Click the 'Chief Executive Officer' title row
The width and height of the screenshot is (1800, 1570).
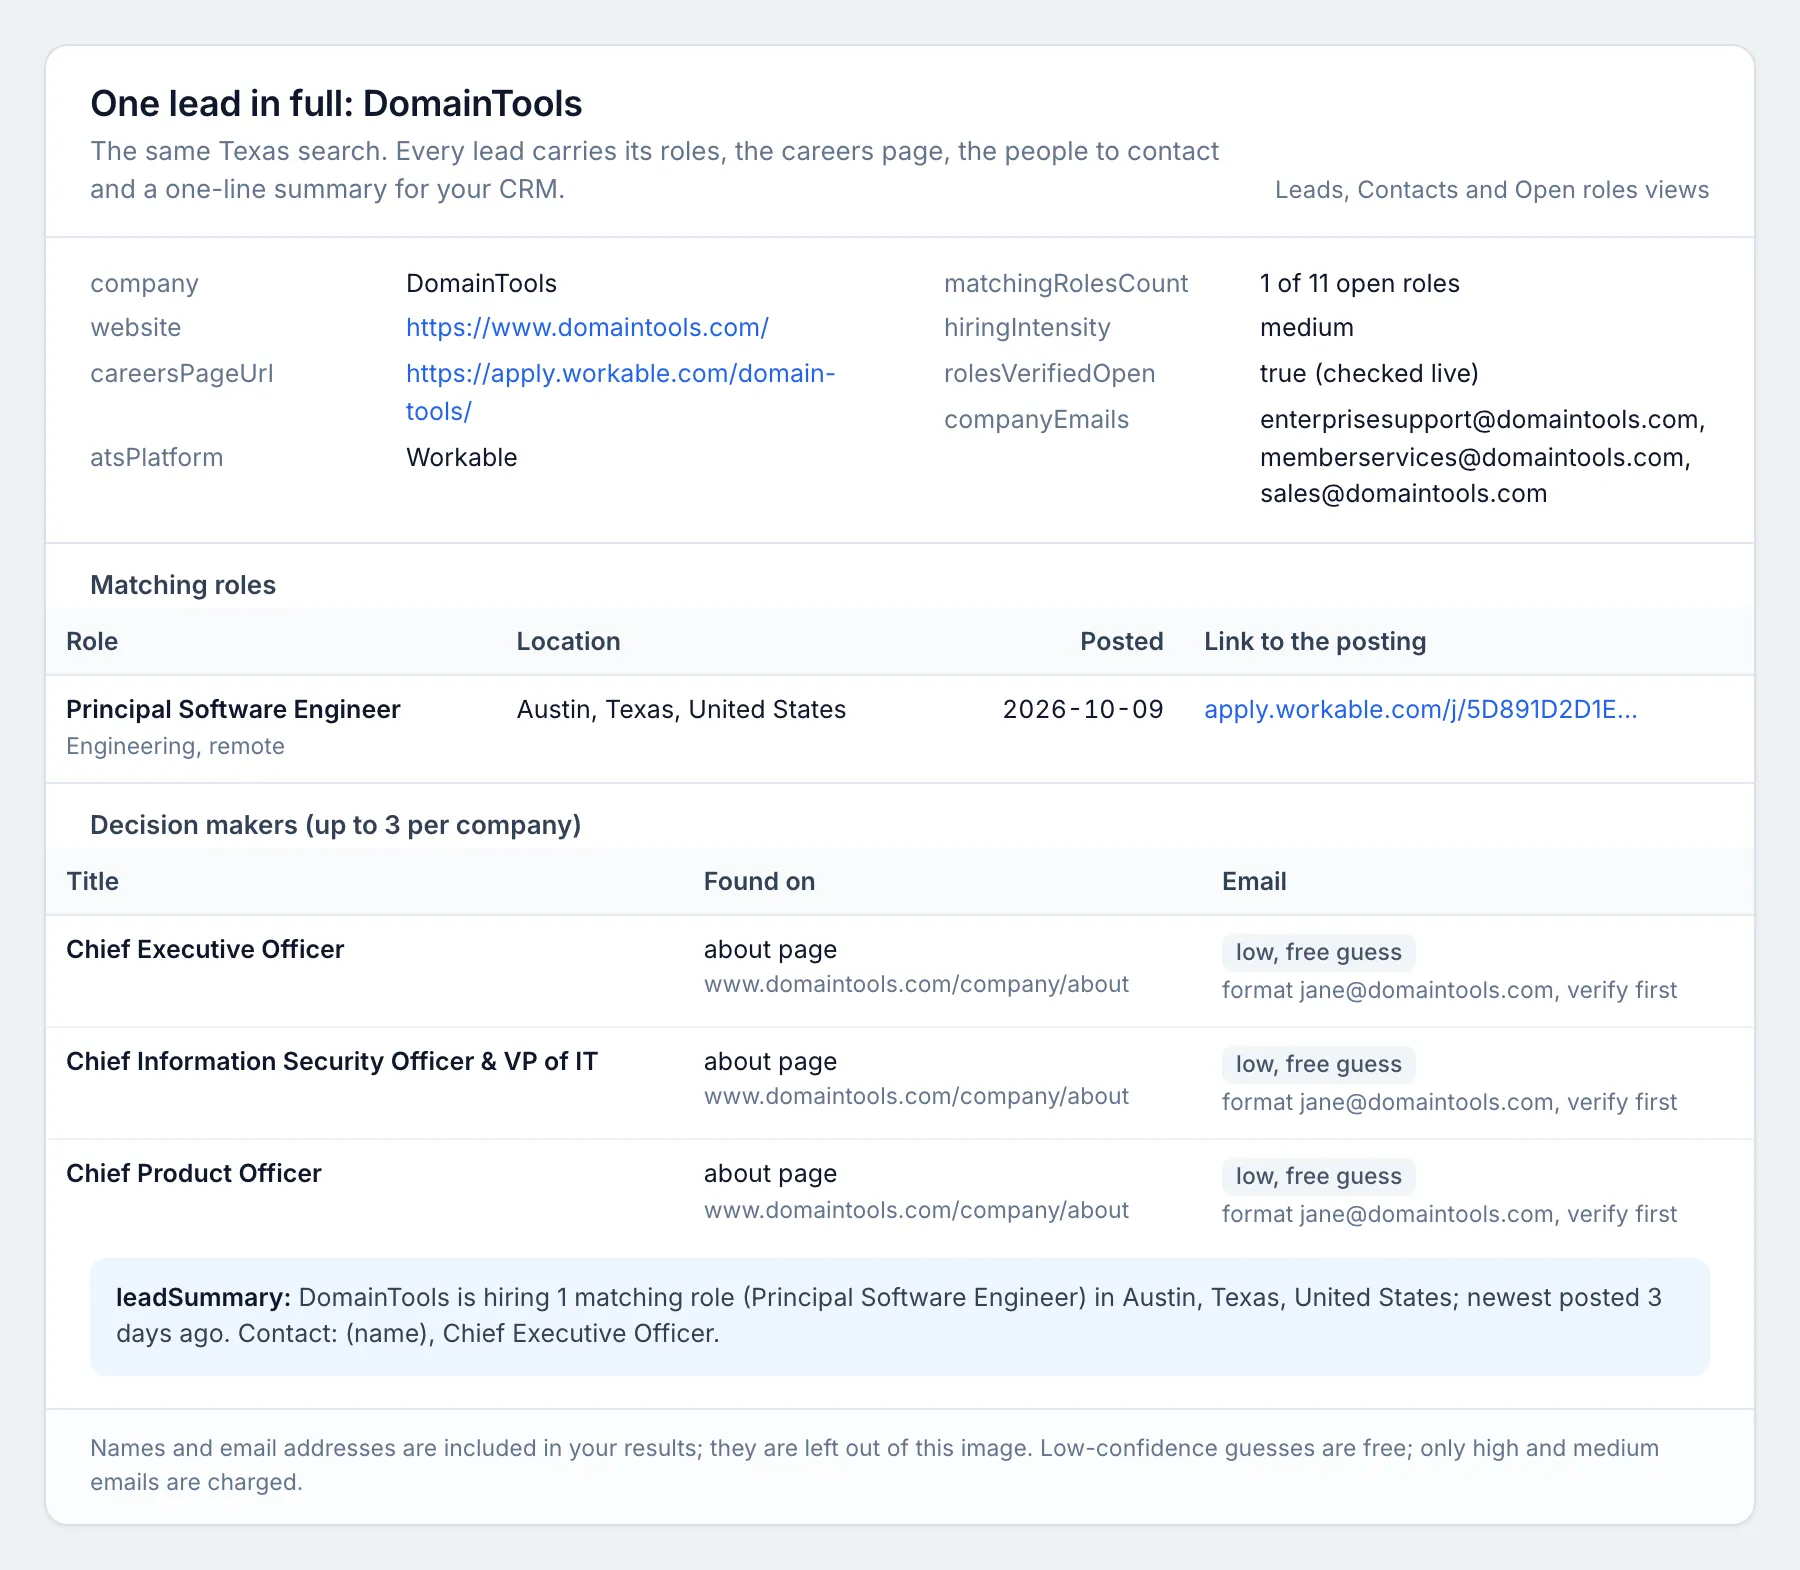(205, 950)
